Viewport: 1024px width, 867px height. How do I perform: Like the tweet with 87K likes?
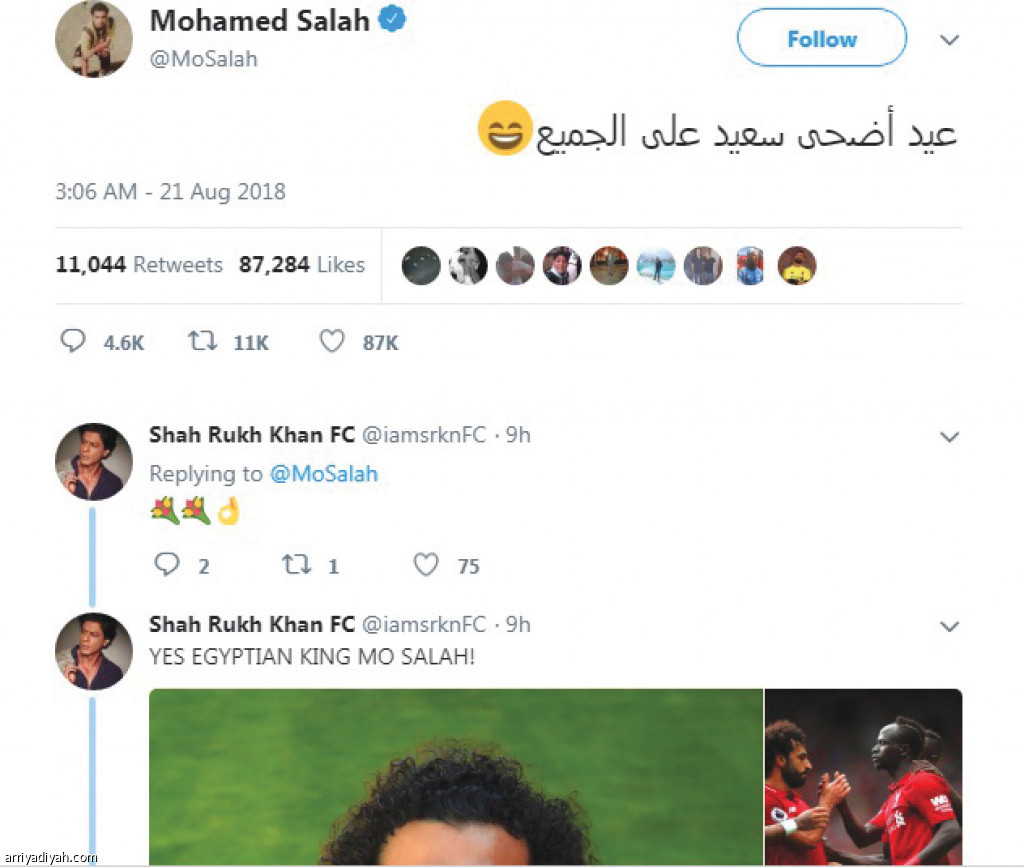(332, 341)
